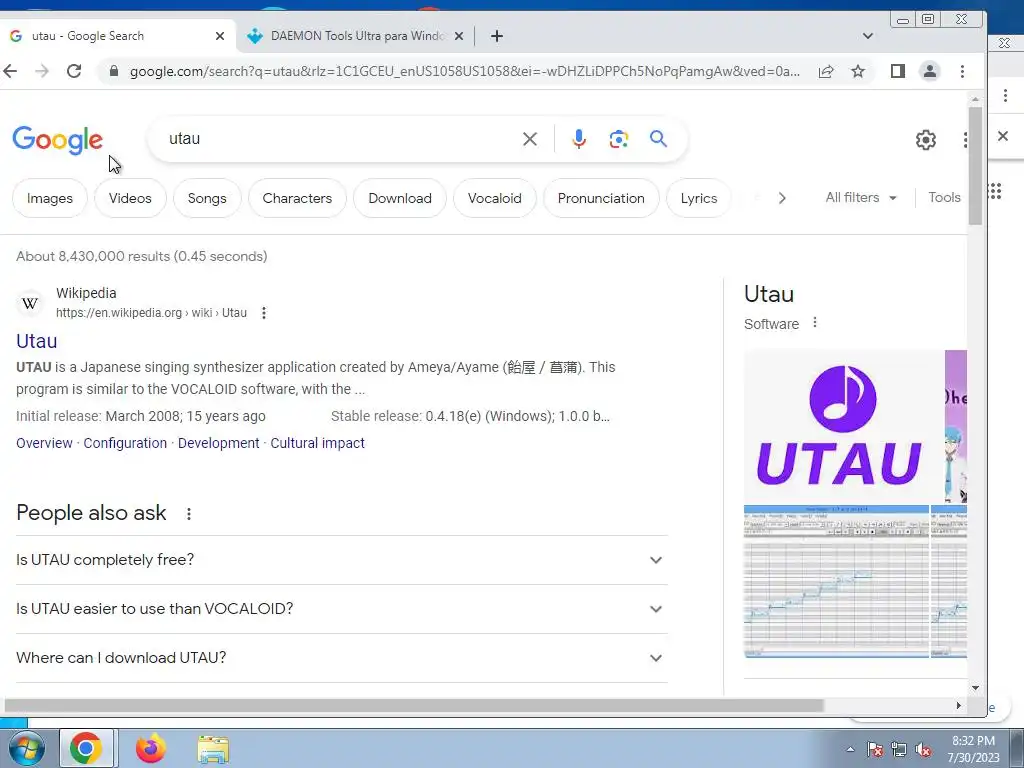Viewport: 1024px width, 768px height.
Task: Select the Pronunciation filter chip
Action: pyautogui.click(x=601, y=198)
